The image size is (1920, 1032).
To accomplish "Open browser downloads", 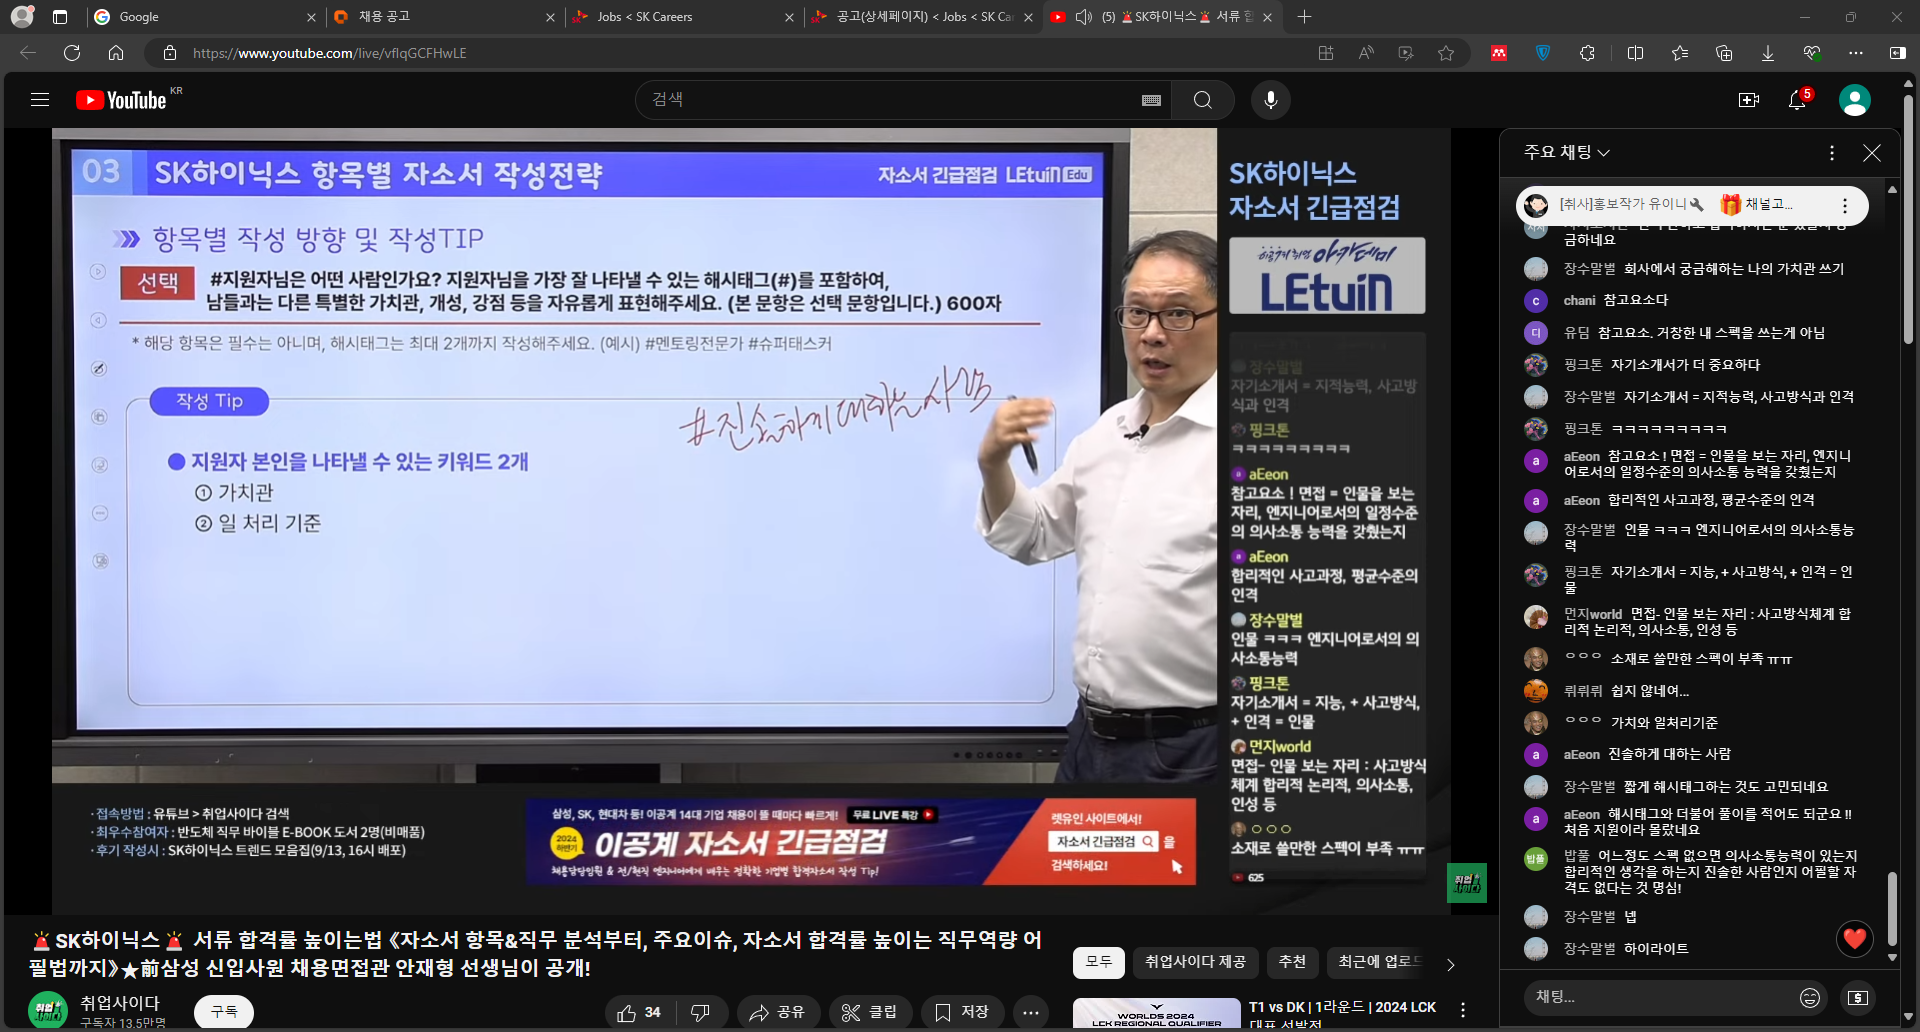I will click(1768, 53).
